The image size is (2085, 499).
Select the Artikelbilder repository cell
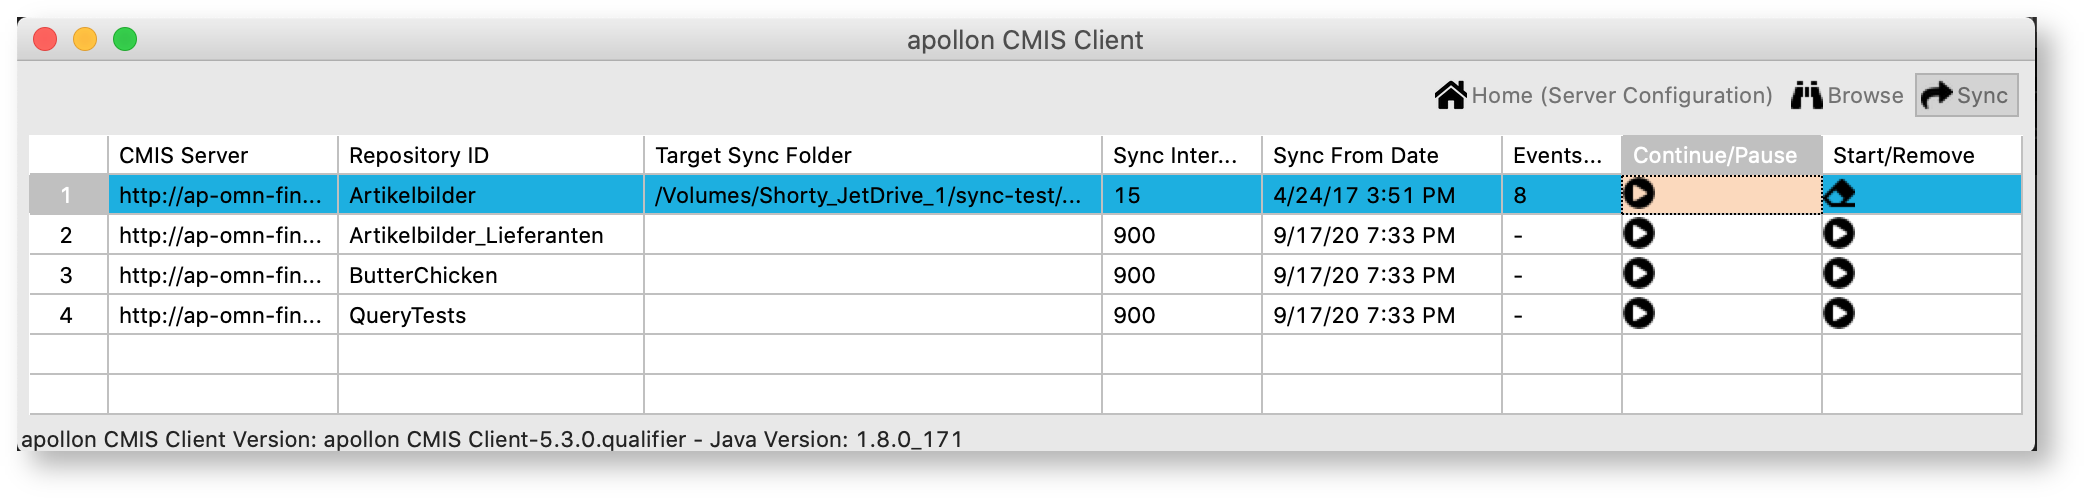click(x=491, y=195)
